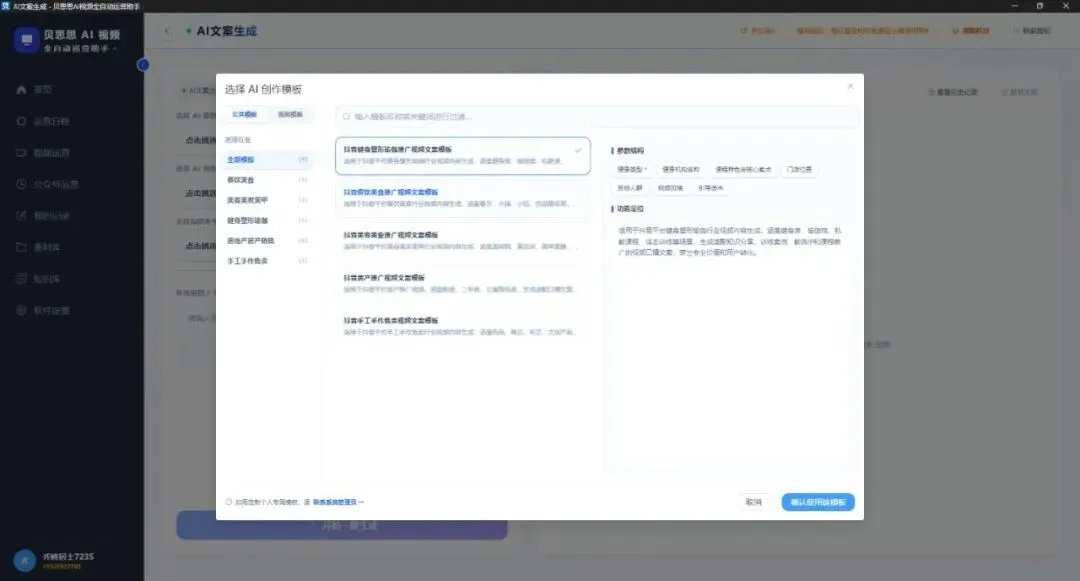This screenshot has height=581, width=1080.
Task: Open the folder icon (素材库) in the sidebar
Action: pos(21,247)
